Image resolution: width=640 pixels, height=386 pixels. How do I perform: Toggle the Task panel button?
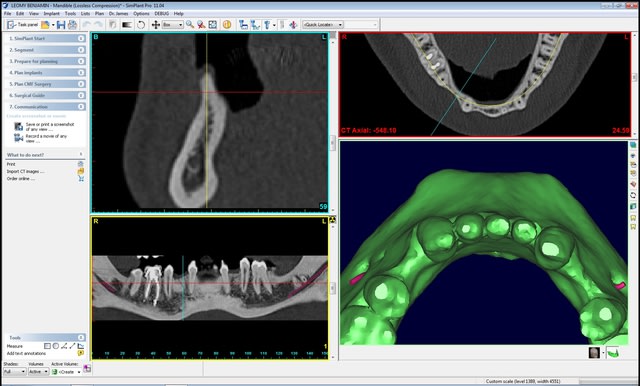(x=23, y=25)
